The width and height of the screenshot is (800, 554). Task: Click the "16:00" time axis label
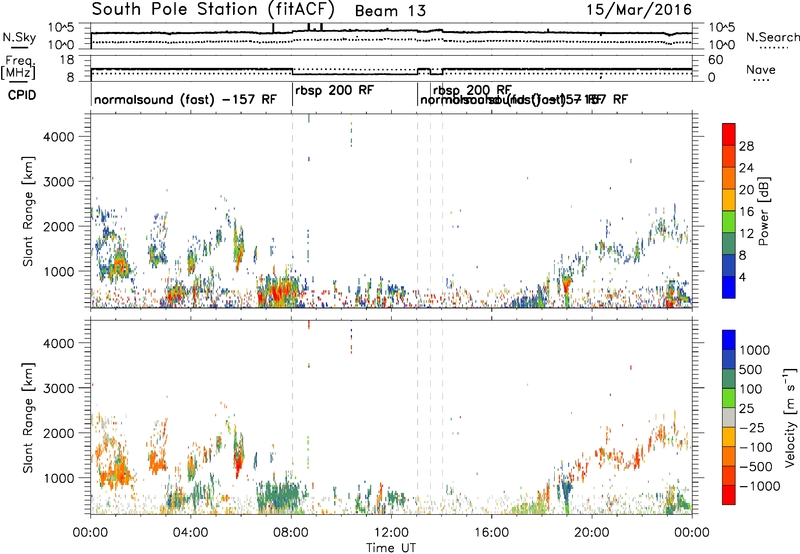pyautogui.click(x=491, y=533)
